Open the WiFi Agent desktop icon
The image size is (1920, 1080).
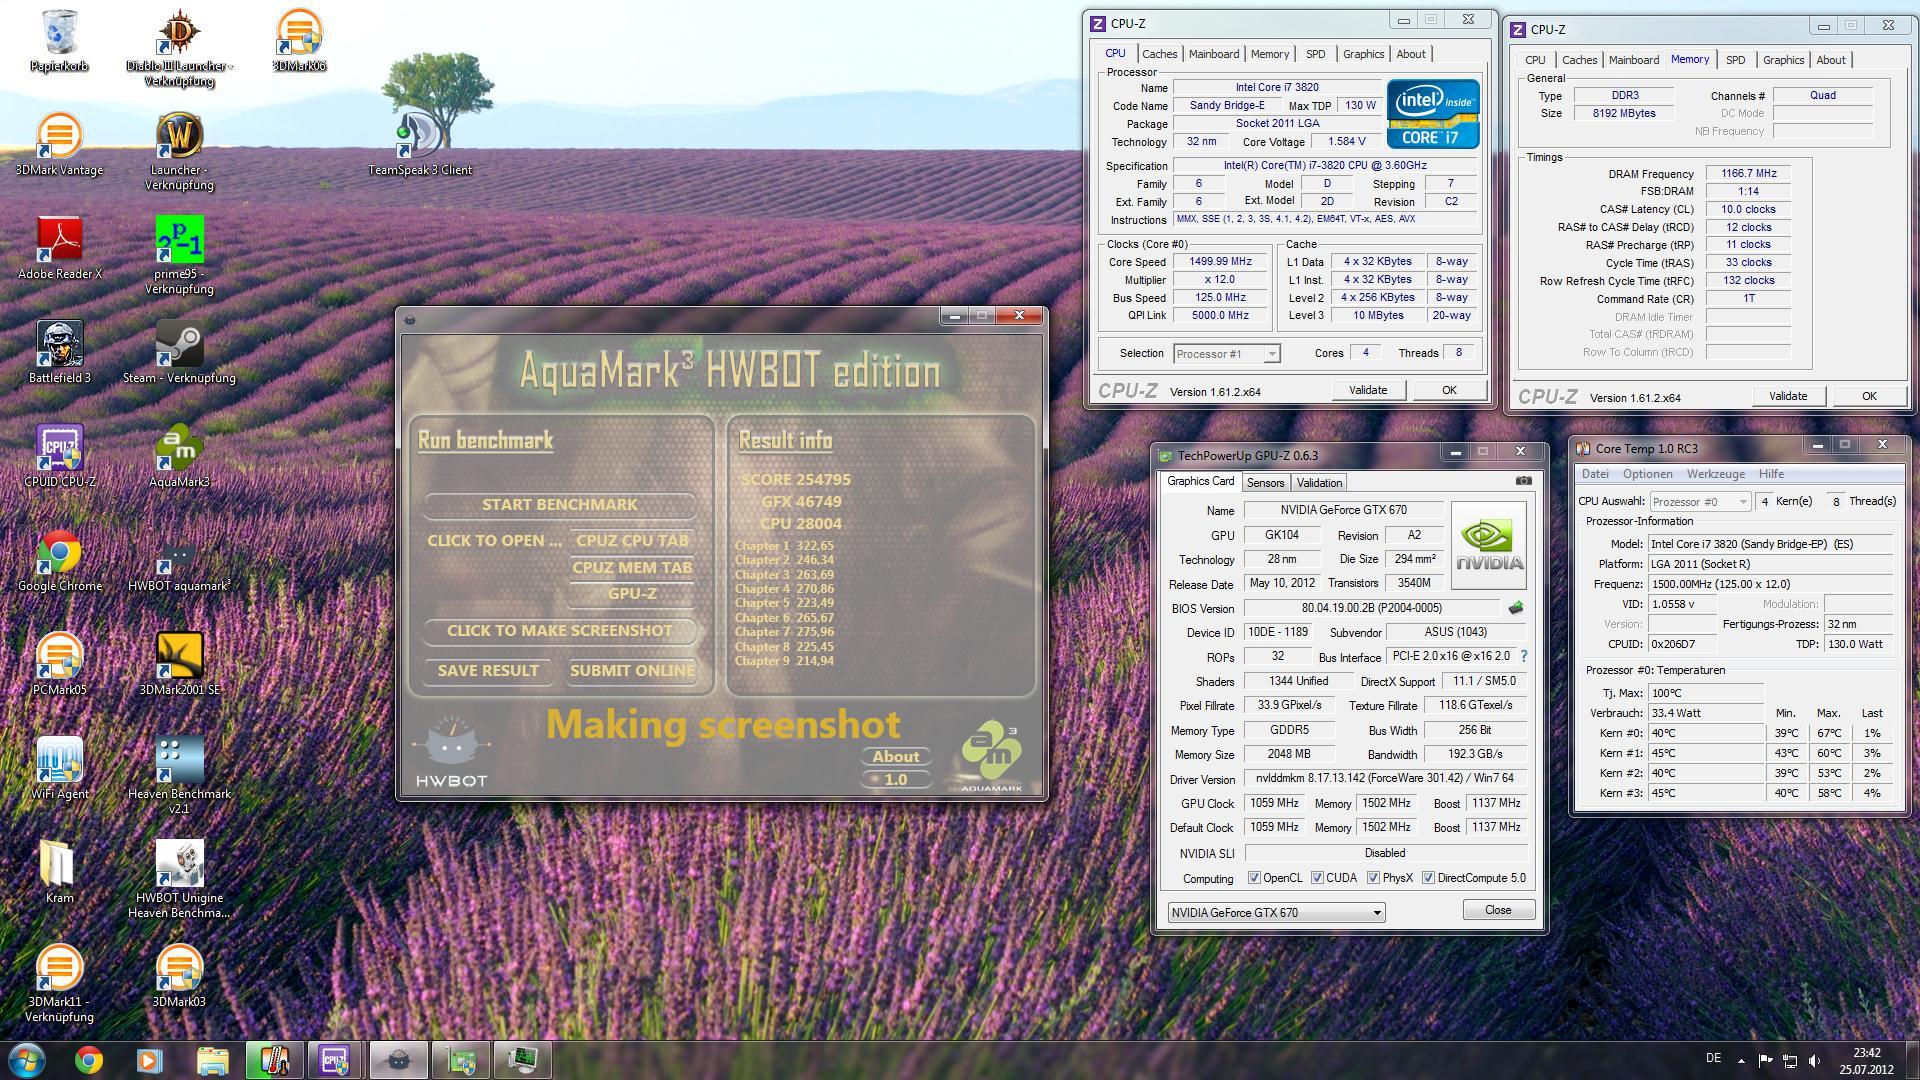(x=60, y=768)
